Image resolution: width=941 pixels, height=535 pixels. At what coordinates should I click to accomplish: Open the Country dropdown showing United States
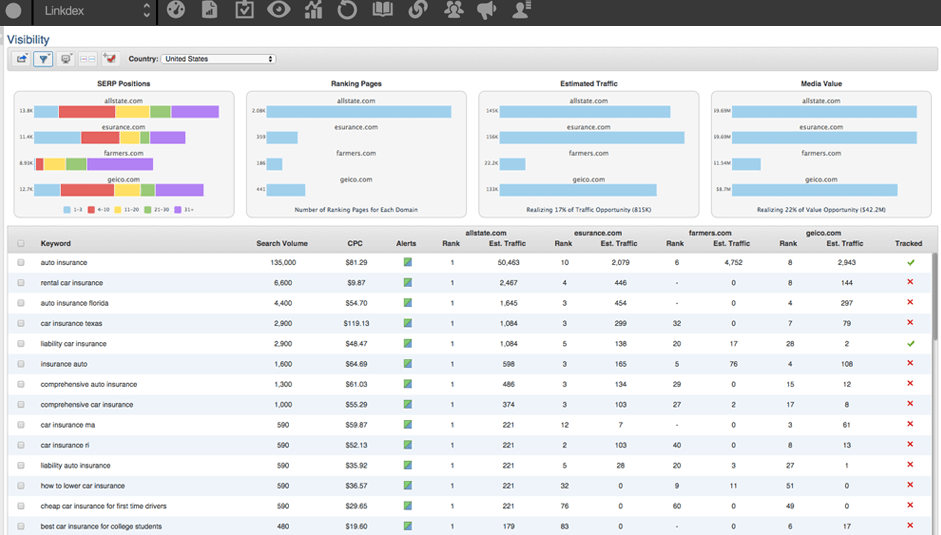point(217,59)
